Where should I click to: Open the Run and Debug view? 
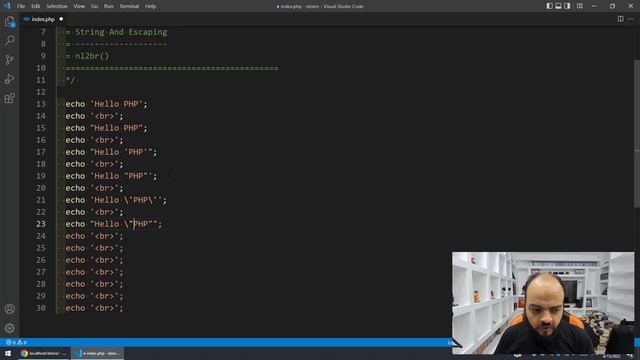(x=9, y=79)
